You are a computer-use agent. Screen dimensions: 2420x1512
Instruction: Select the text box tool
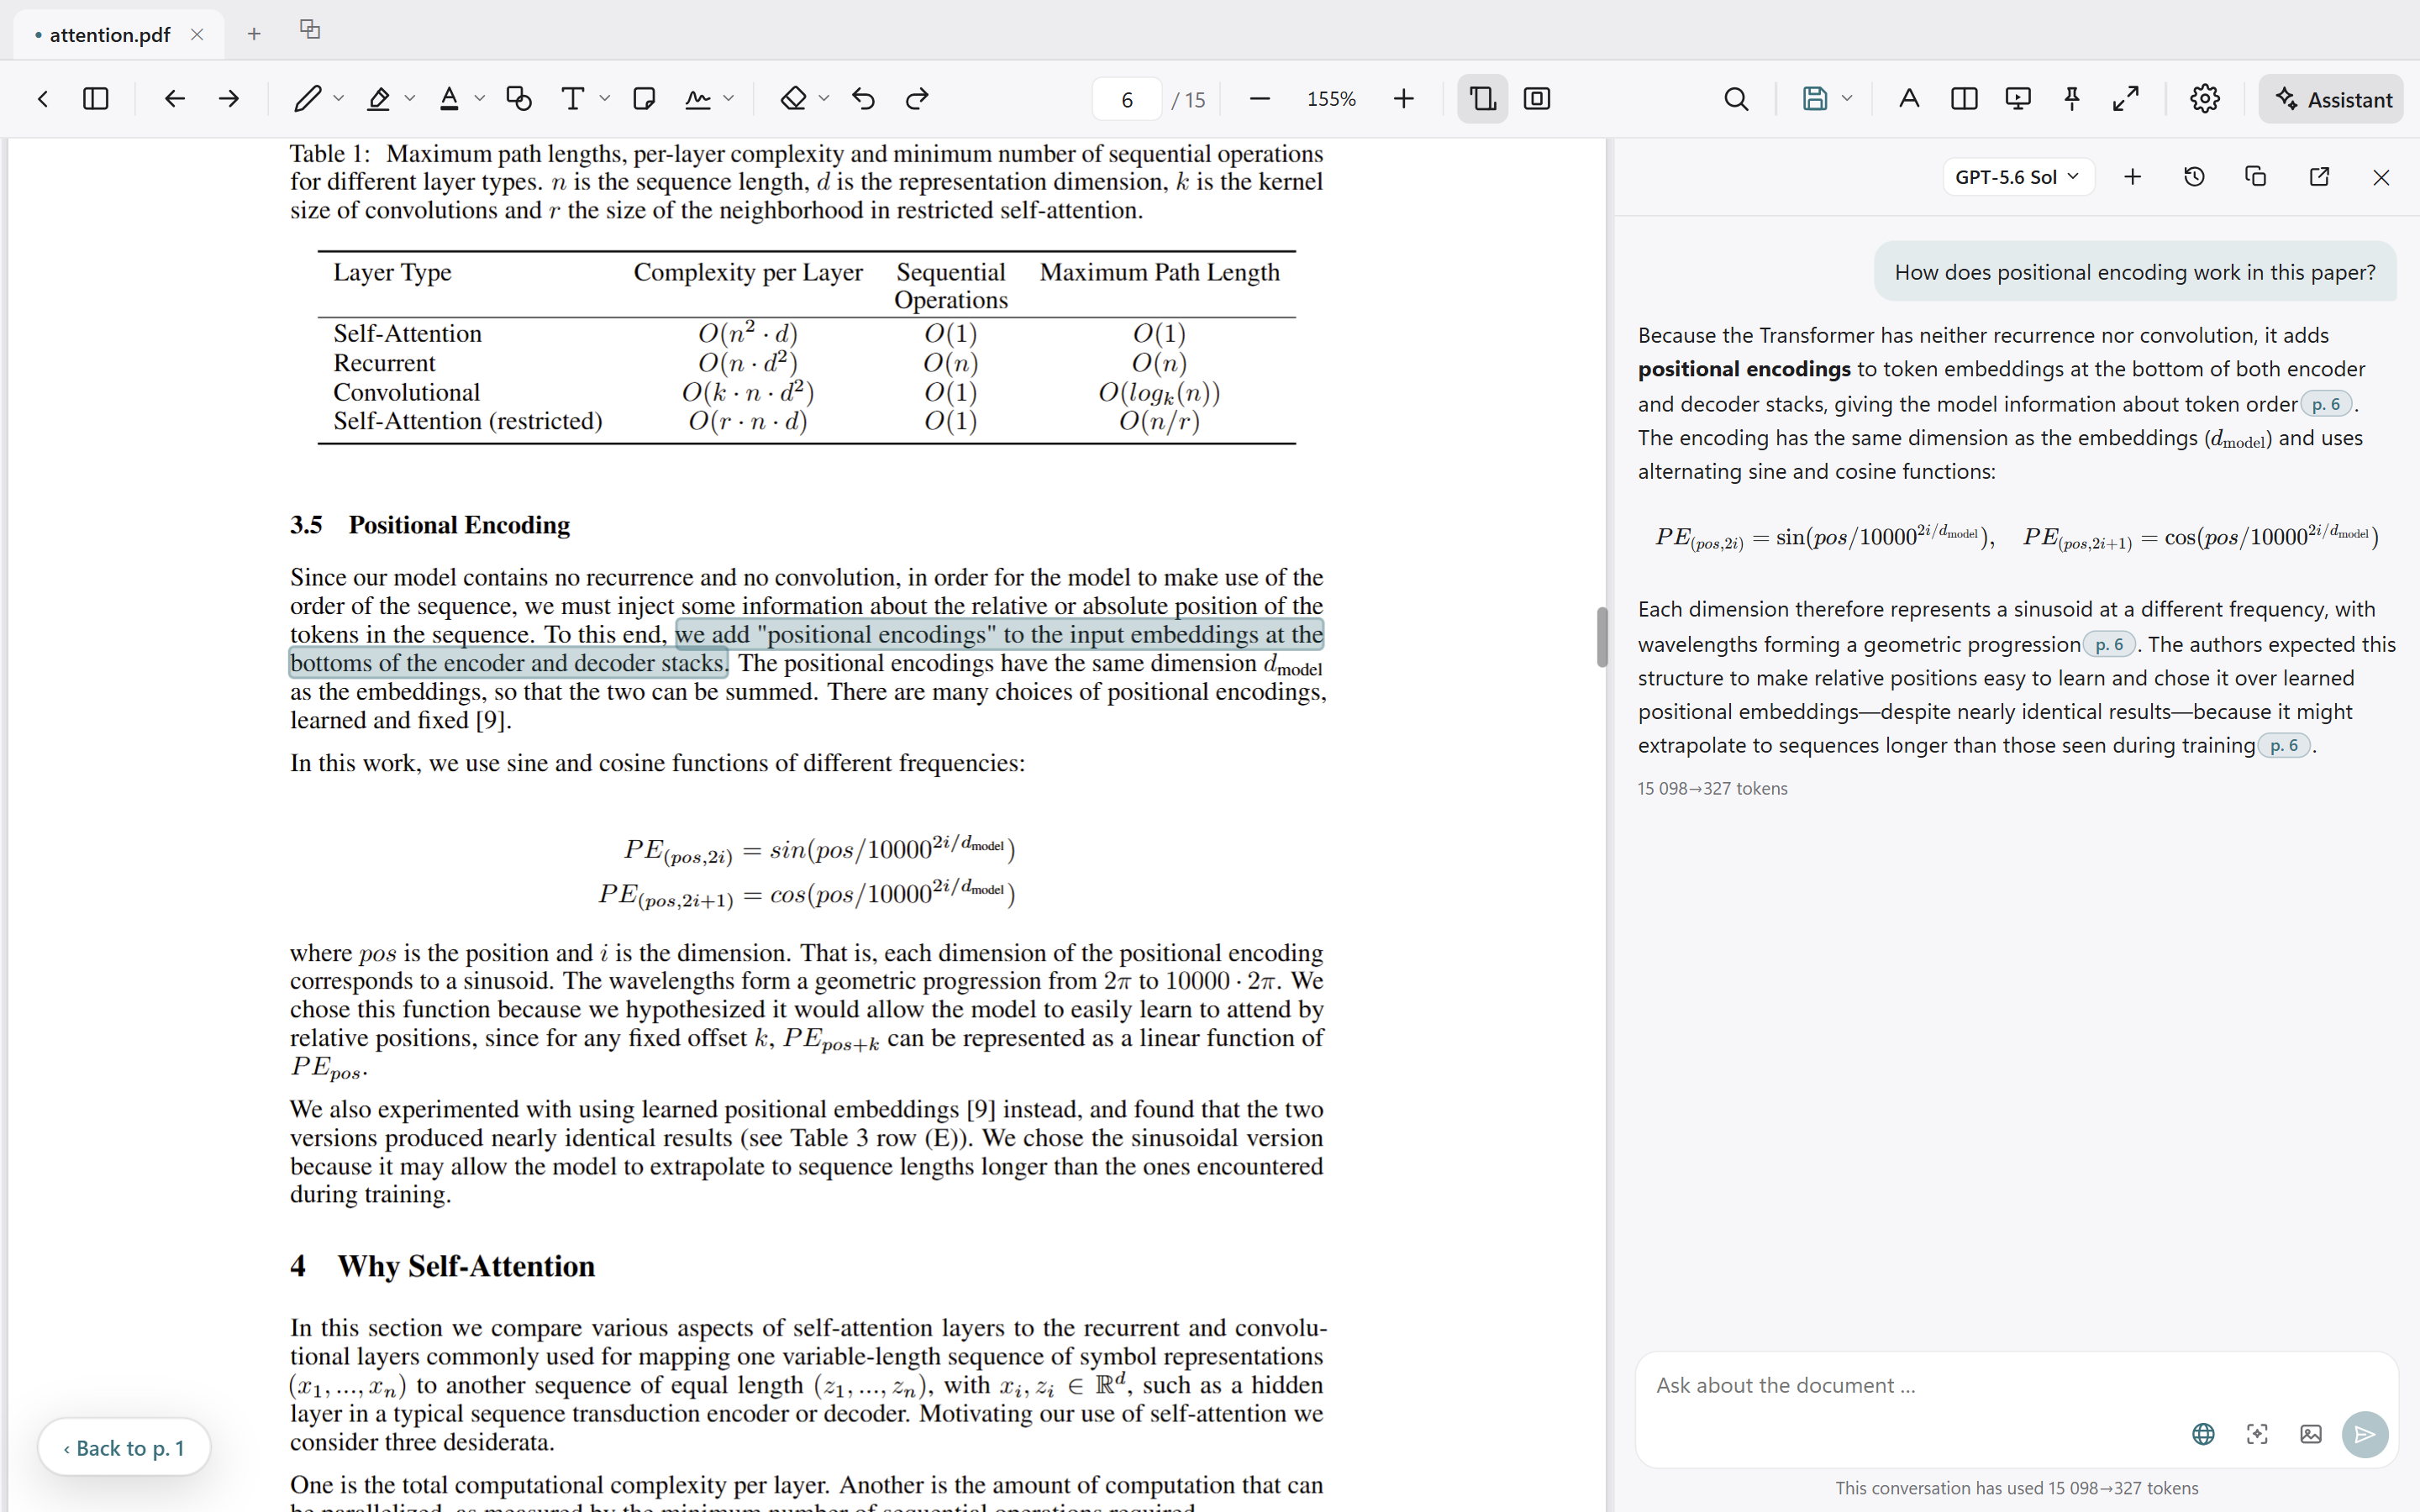573,98
